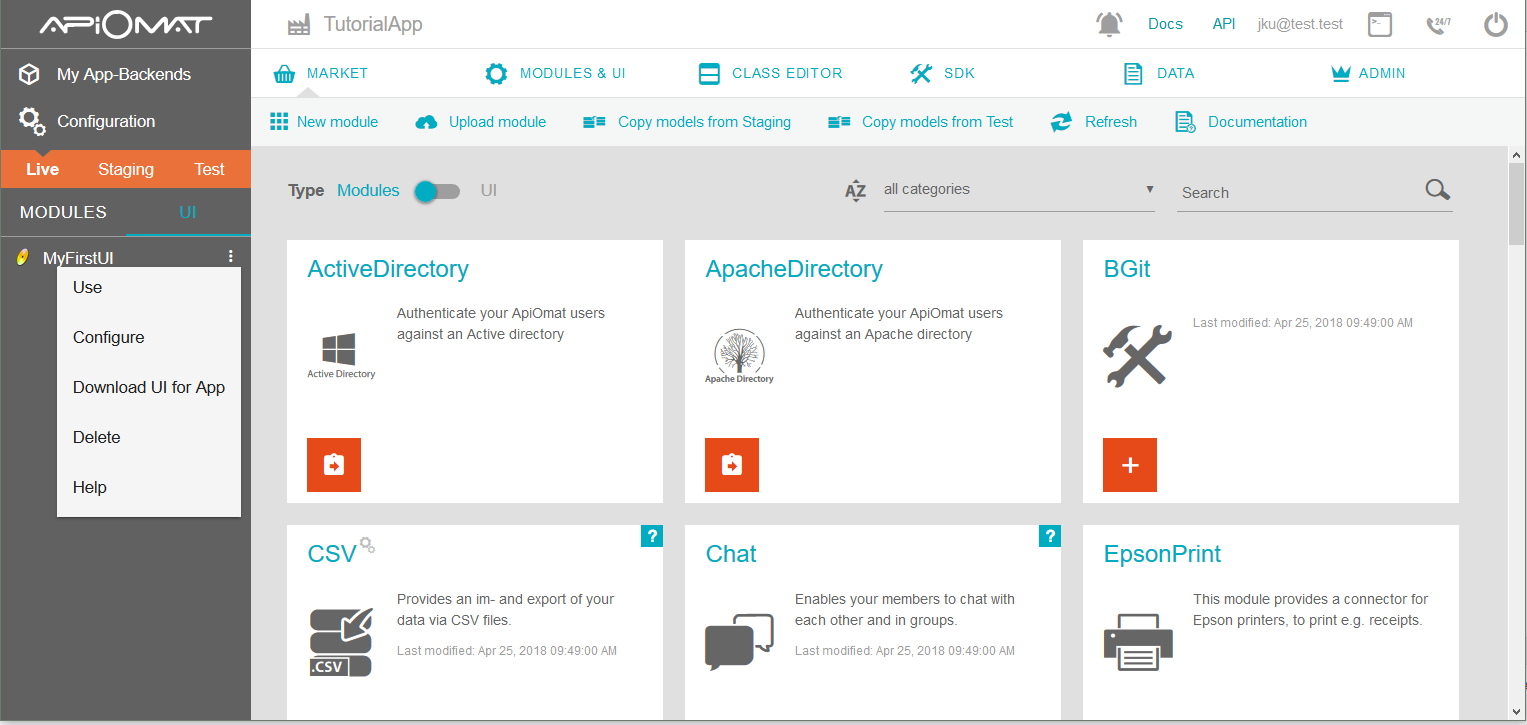Open the ActiveDirectory module title
This screenshot has height=725, width=1527.
[388, 269]
